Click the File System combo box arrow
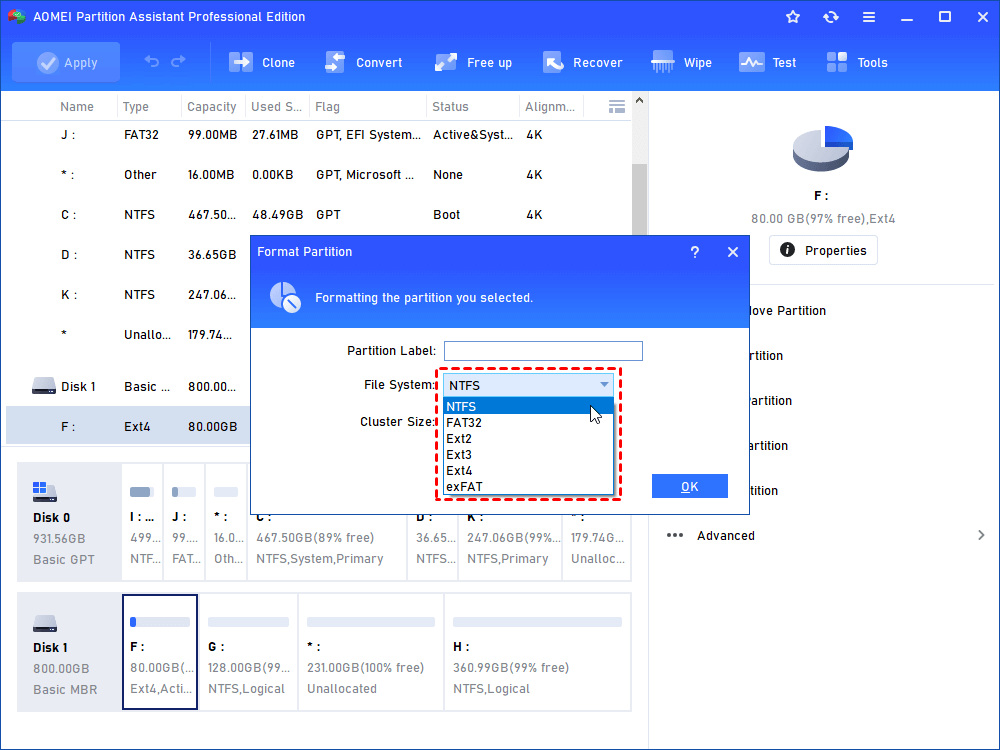This screenshot has height=750, width=1000. click(604, 385)
